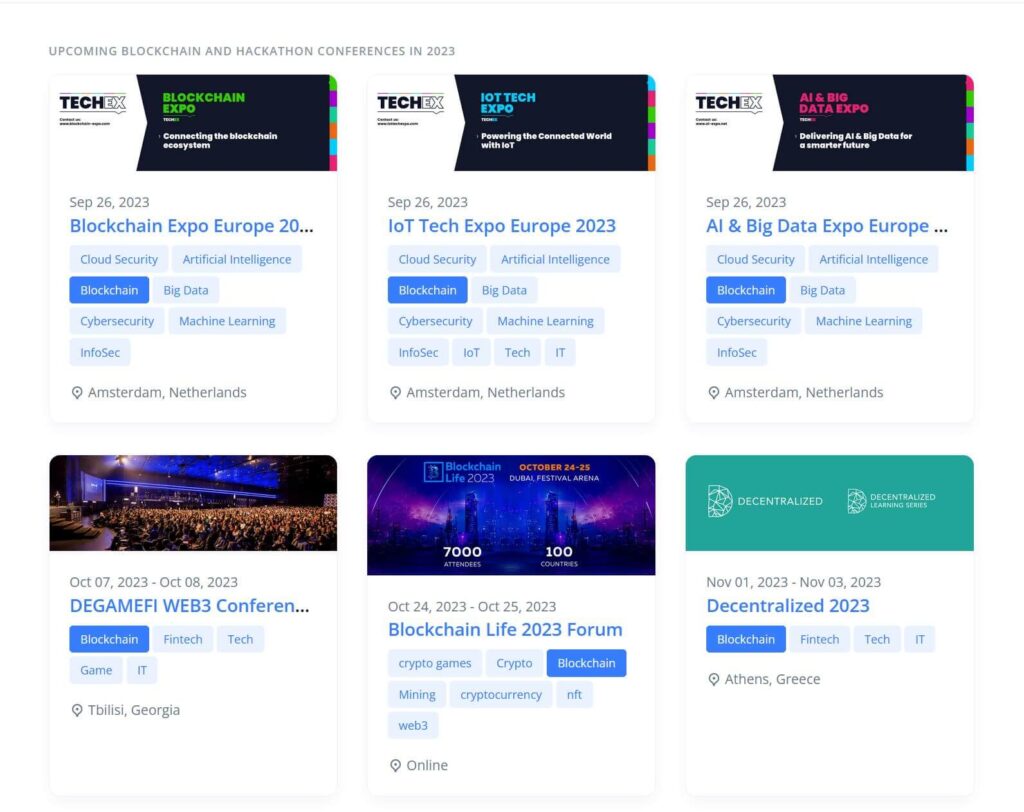The height and width of the screenshot is (812, 1024).
Task: Open the Blockchain Expo banner image
Action: 193,123
